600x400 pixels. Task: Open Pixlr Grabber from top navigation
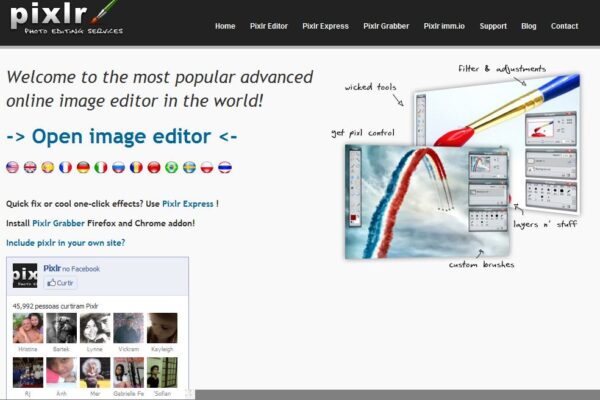pos(386,26)
